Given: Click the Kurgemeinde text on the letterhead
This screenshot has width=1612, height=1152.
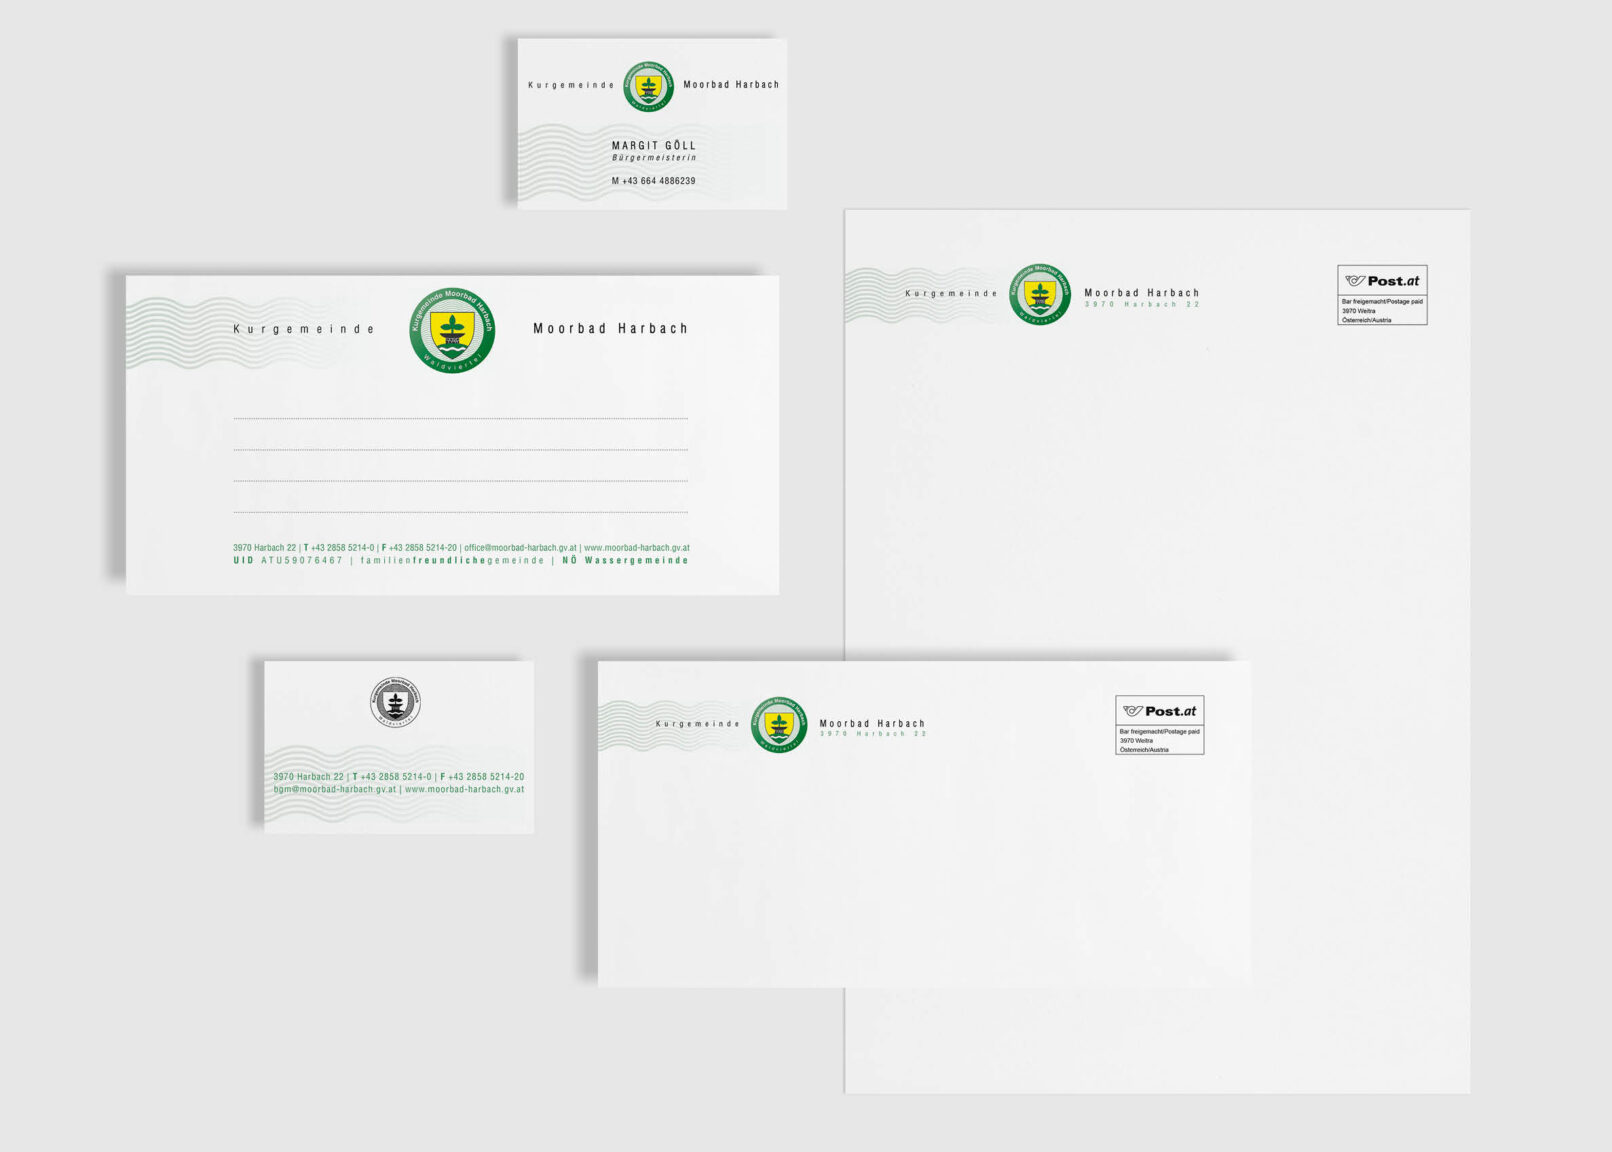Looking at the screenshot, I should (951, 294).
